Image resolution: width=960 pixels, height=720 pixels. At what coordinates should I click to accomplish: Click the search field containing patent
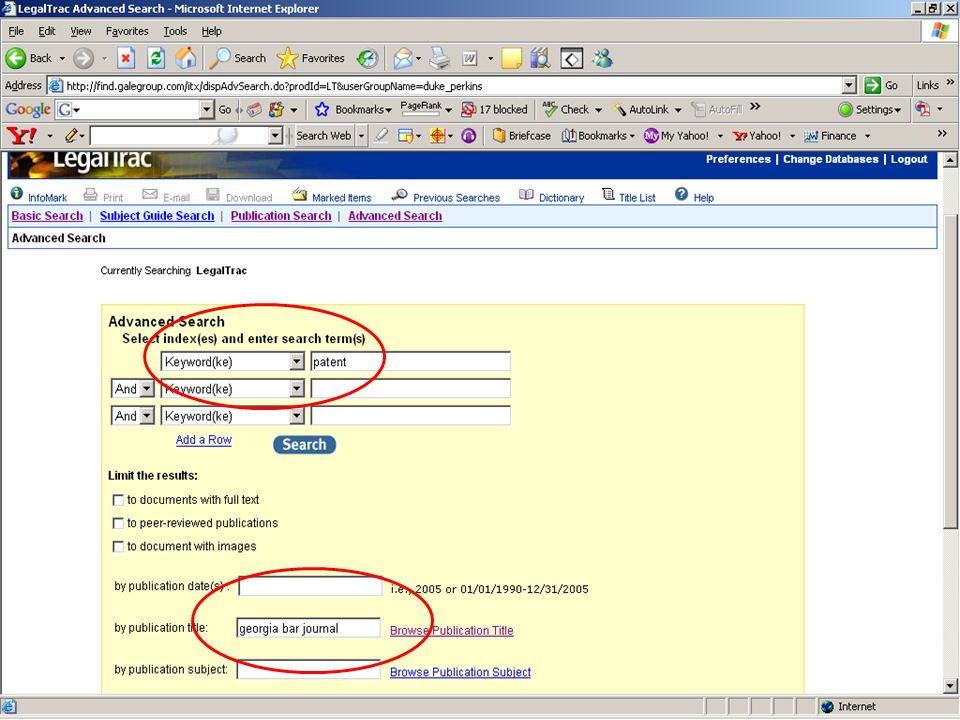tap(410, 362)
